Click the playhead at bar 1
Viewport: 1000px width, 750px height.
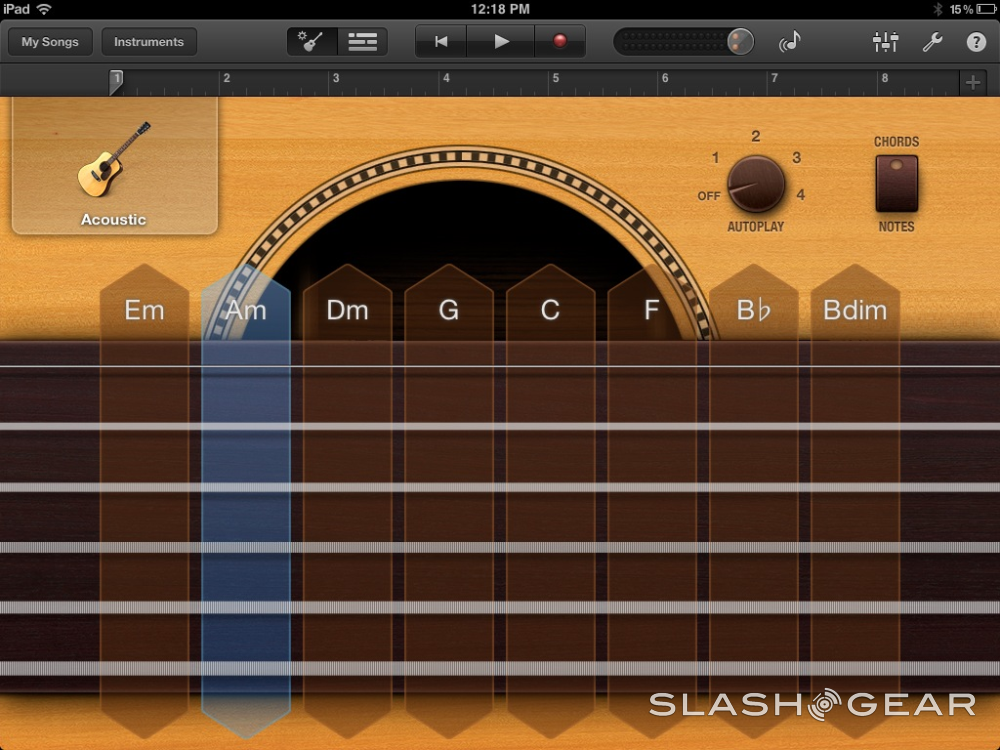tap(116, 82)
